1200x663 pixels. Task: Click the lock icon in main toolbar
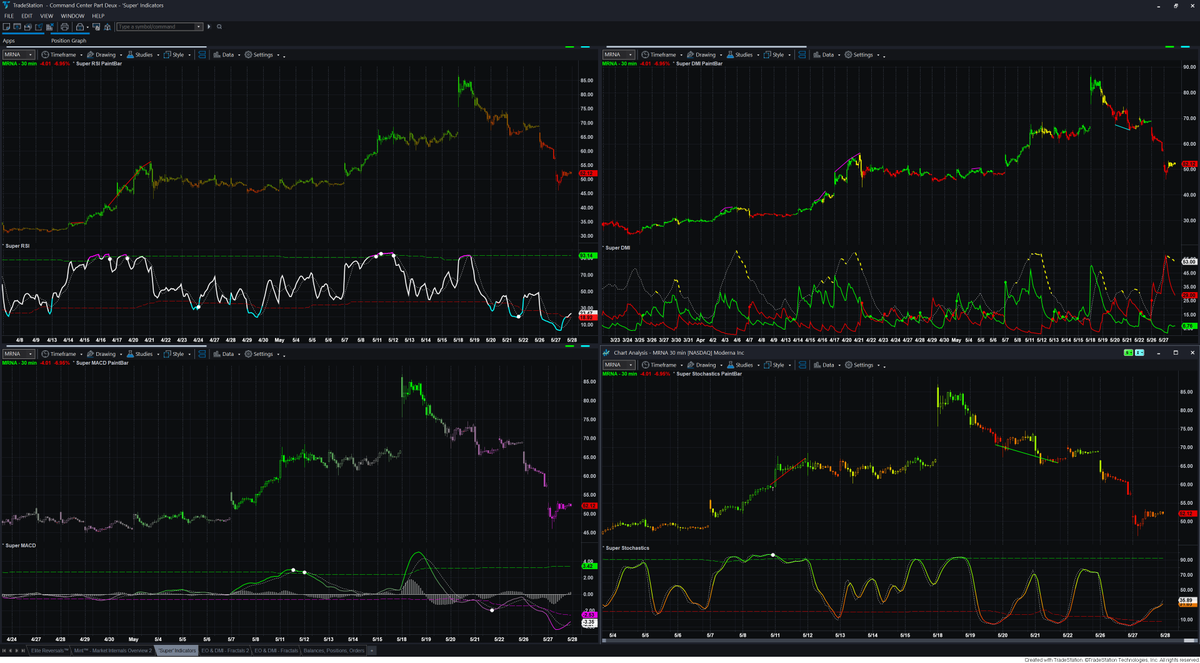(x=79, y=27)
